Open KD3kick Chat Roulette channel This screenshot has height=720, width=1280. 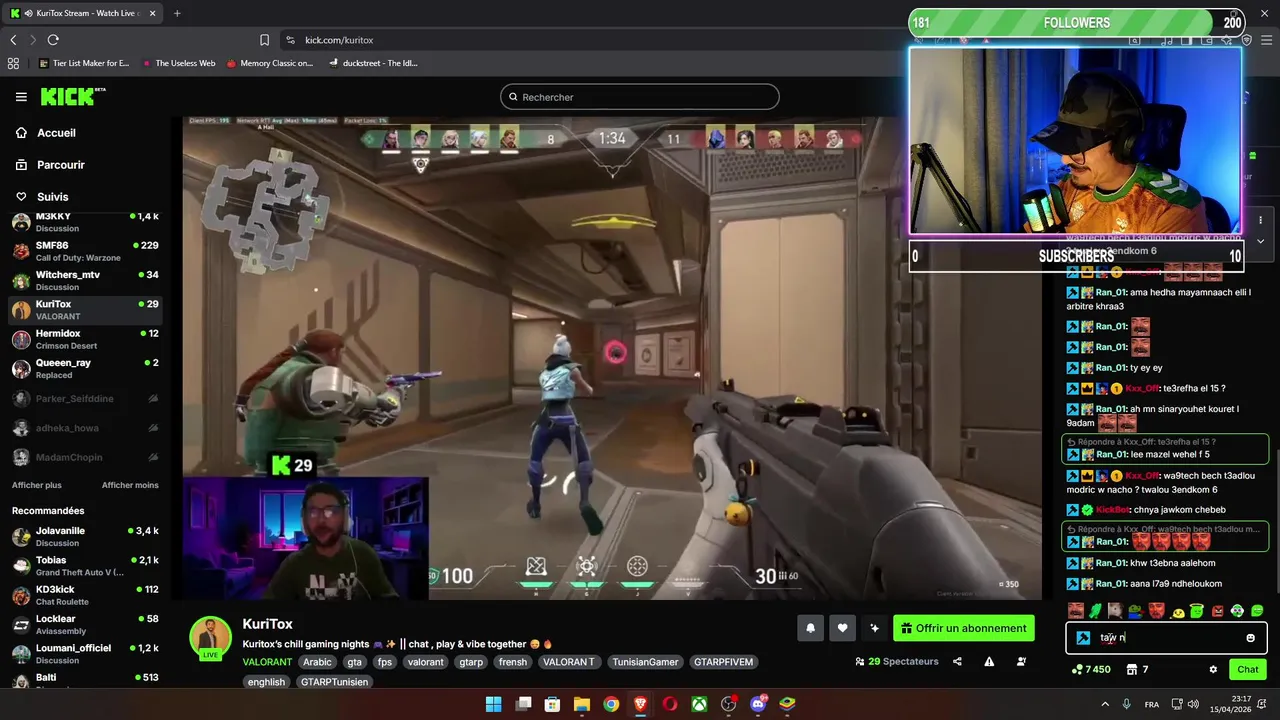coord(84,595)
